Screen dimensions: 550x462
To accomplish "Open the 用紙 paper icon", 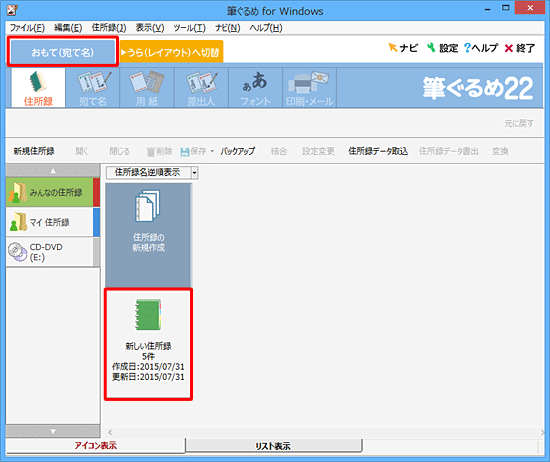I will [147, 88].
